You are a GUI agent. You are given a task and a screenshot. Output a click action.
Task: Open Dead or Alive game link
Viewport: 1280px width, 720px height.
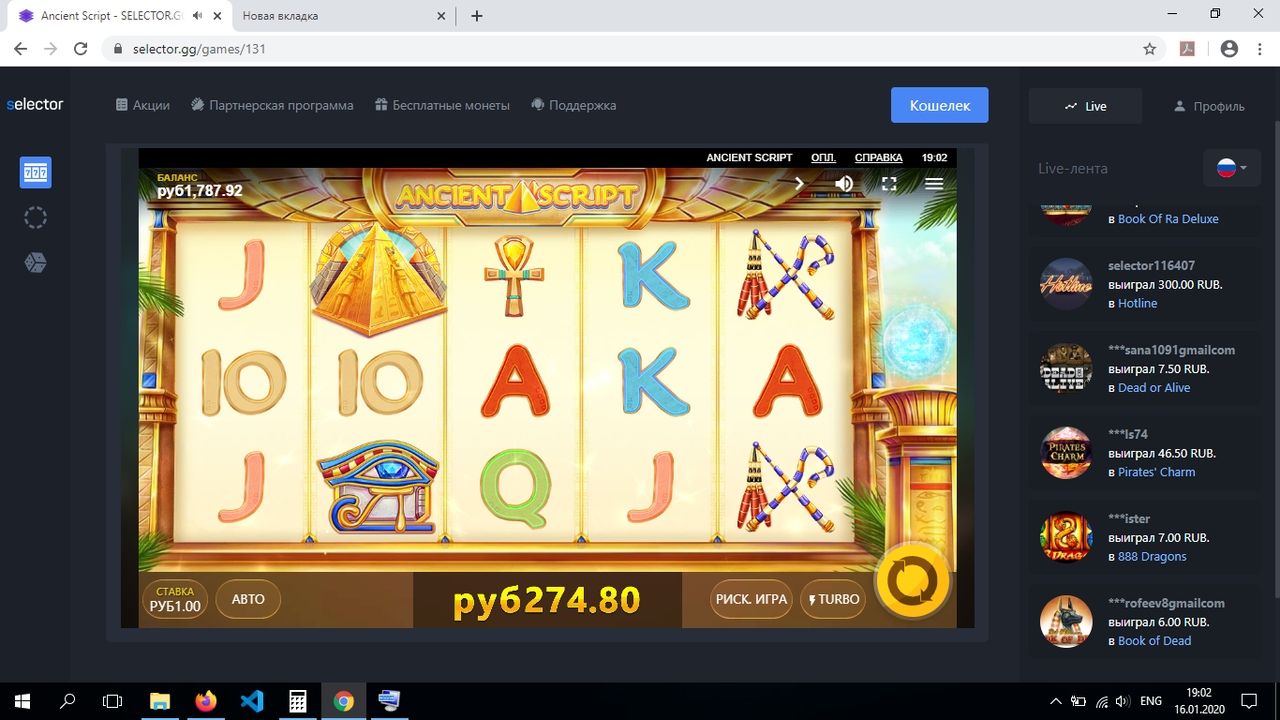(1154, 388)
